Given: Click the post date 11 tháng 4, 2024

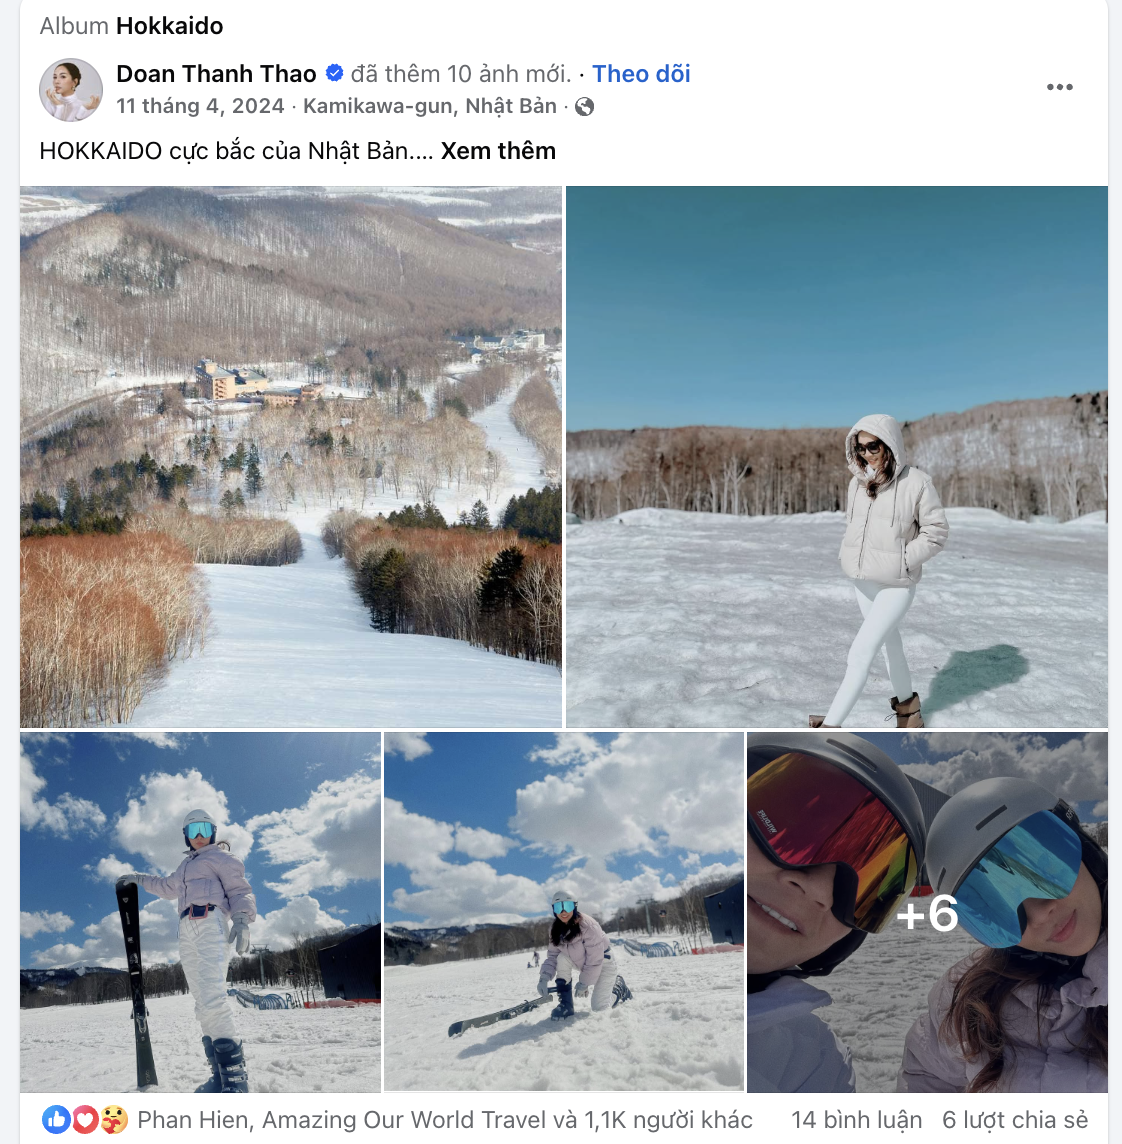Looking at the screenshot, I should (200, 106).
